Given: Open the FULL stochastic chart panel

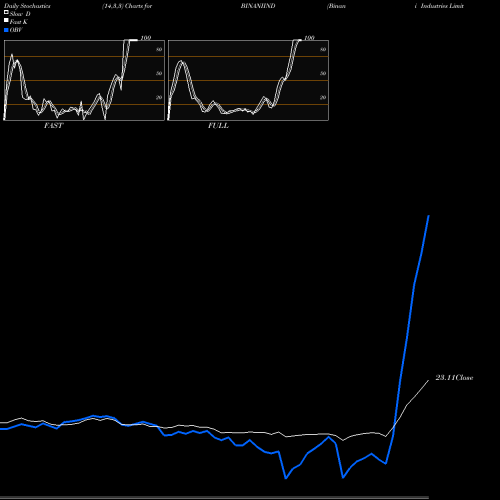Looking at the screenshot, I should 248,80.
